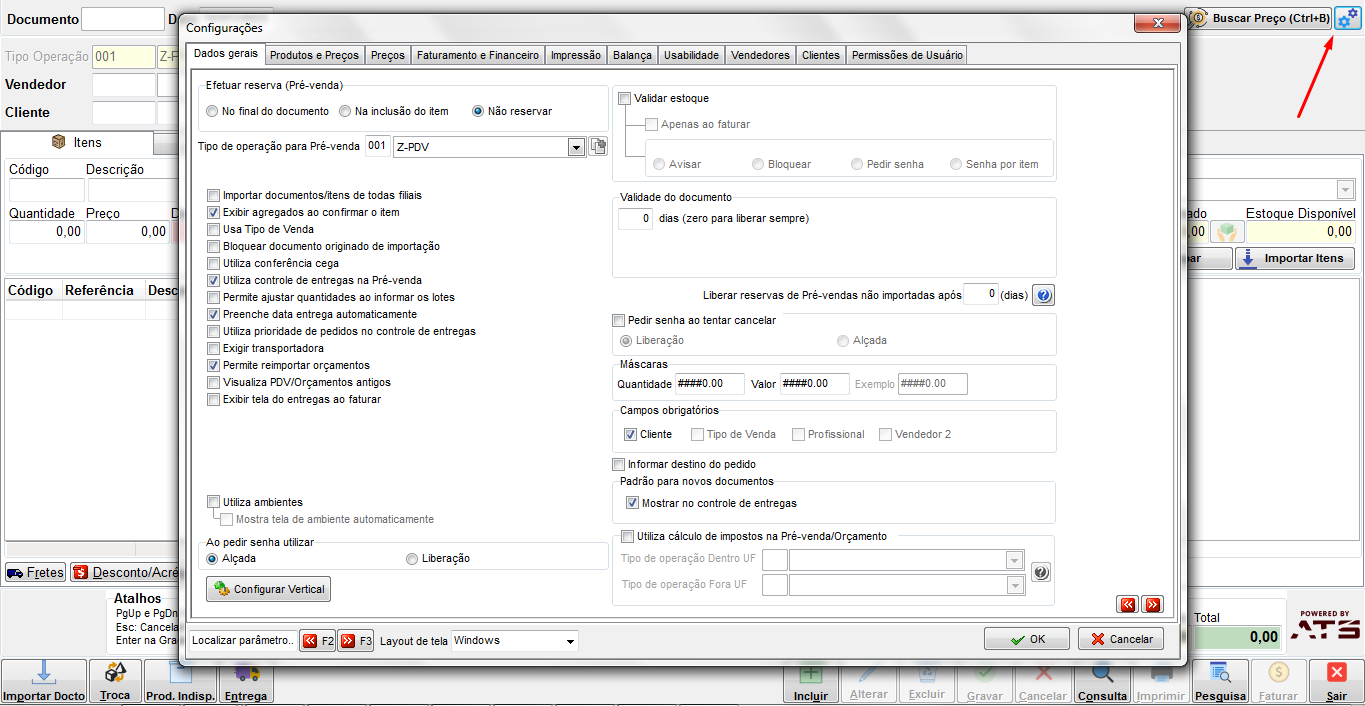Screen dimensions: 1365x706
Task: Click the Entrega truck button
Action: click(x=246, y=682)
